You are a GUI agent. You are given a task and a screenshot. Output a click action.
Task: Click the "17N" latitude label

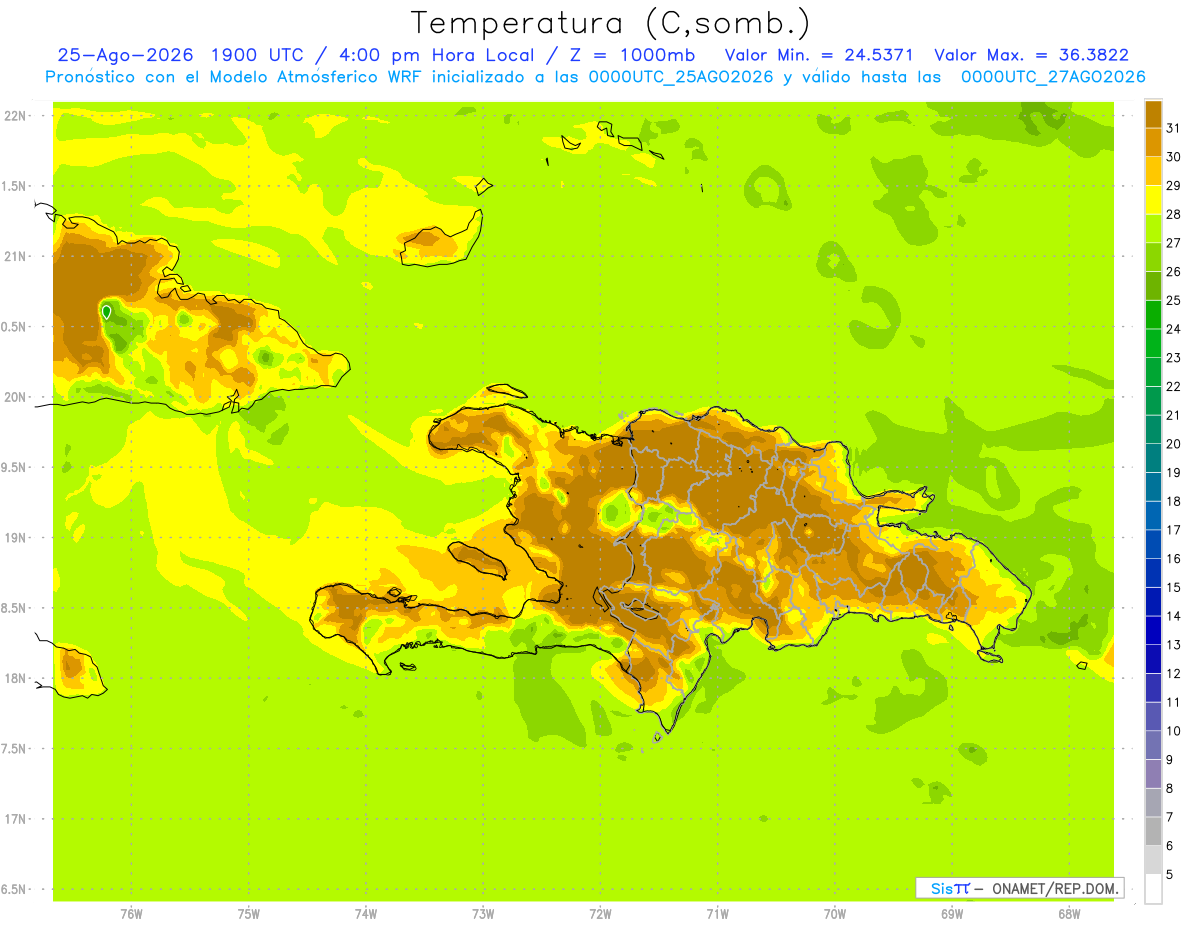15,819
